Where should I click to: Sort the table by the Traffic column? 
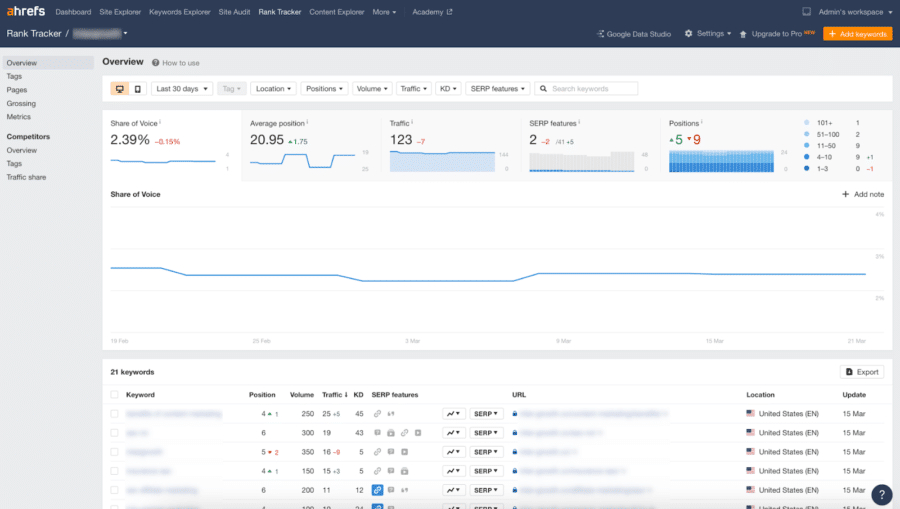point(335,395)
